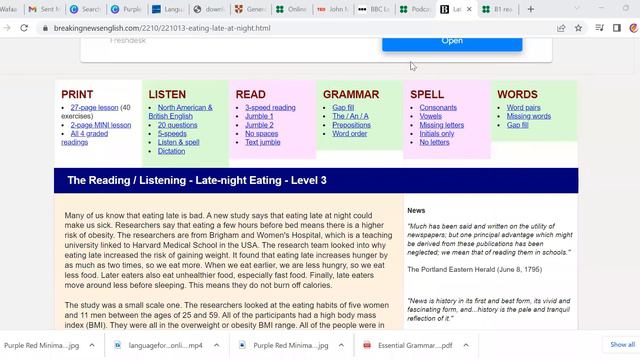The width and height of the screenshot is (640, 360).
Task: Open the Words Gap fill link
Action: (x=517, y=125)
